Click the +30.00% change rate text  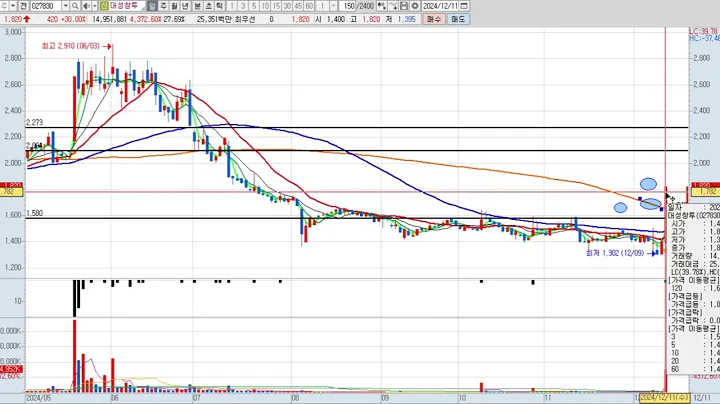pyautogui.click(x=73, y=19)
